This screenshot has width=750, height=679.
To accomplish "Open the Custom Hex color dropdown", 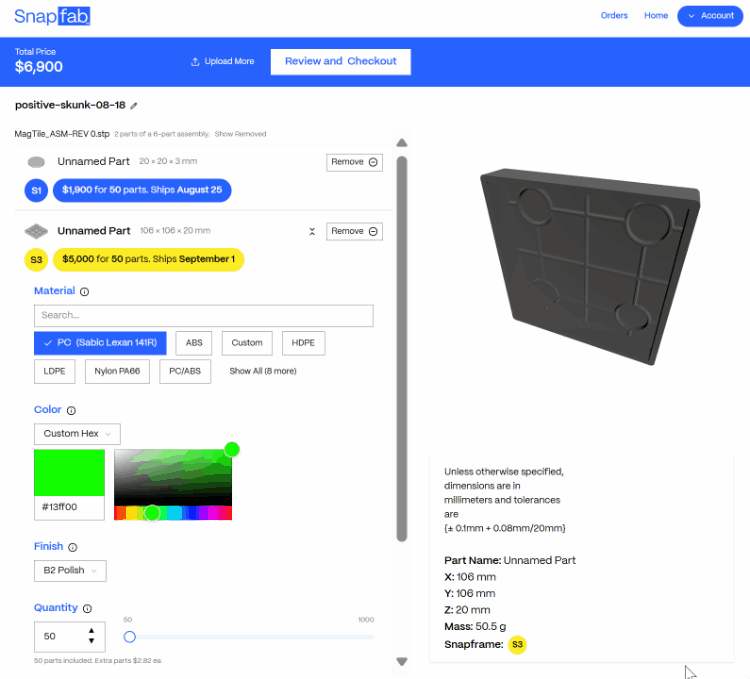I will pos(77,434).
